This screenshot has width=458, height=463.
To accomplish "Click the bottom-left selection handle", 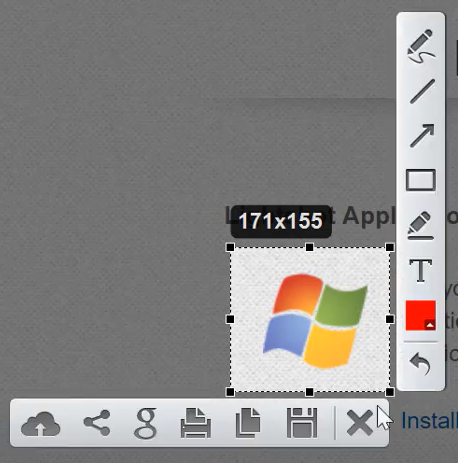I will [230, 392].
